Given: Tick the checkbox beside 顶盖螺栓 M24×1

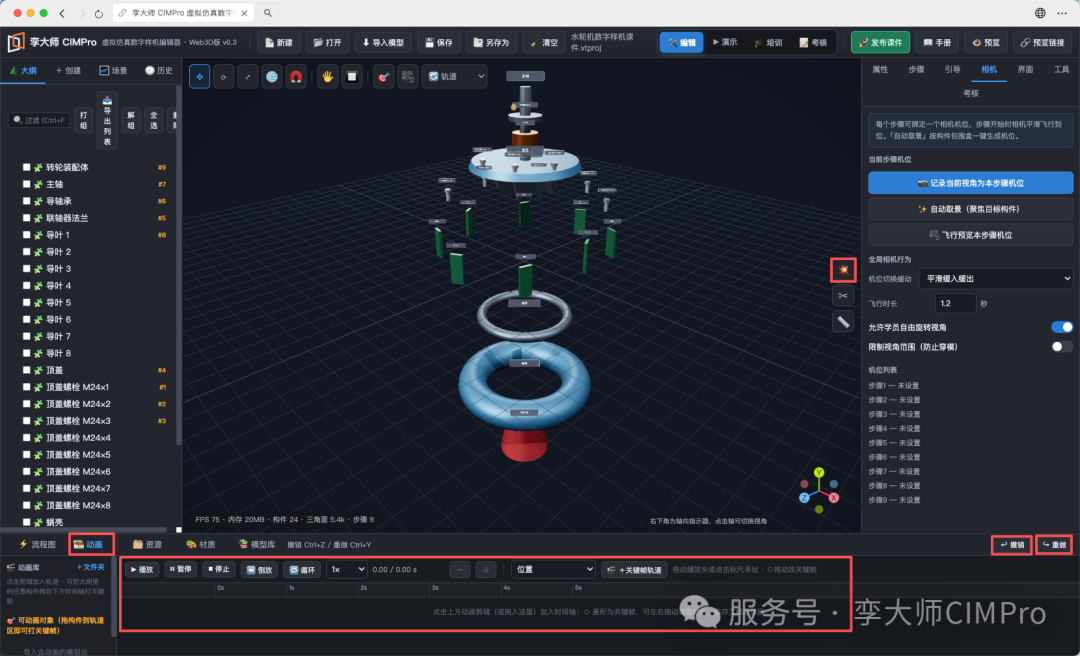Looking at the screenshot, I should pos(27,387).
